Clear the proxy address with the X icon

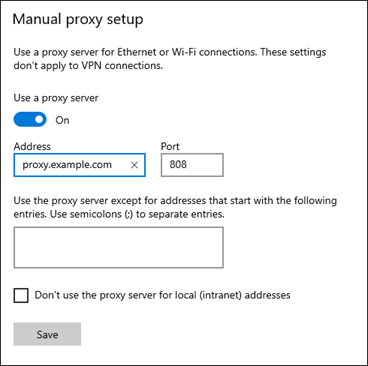click(134, 165)
